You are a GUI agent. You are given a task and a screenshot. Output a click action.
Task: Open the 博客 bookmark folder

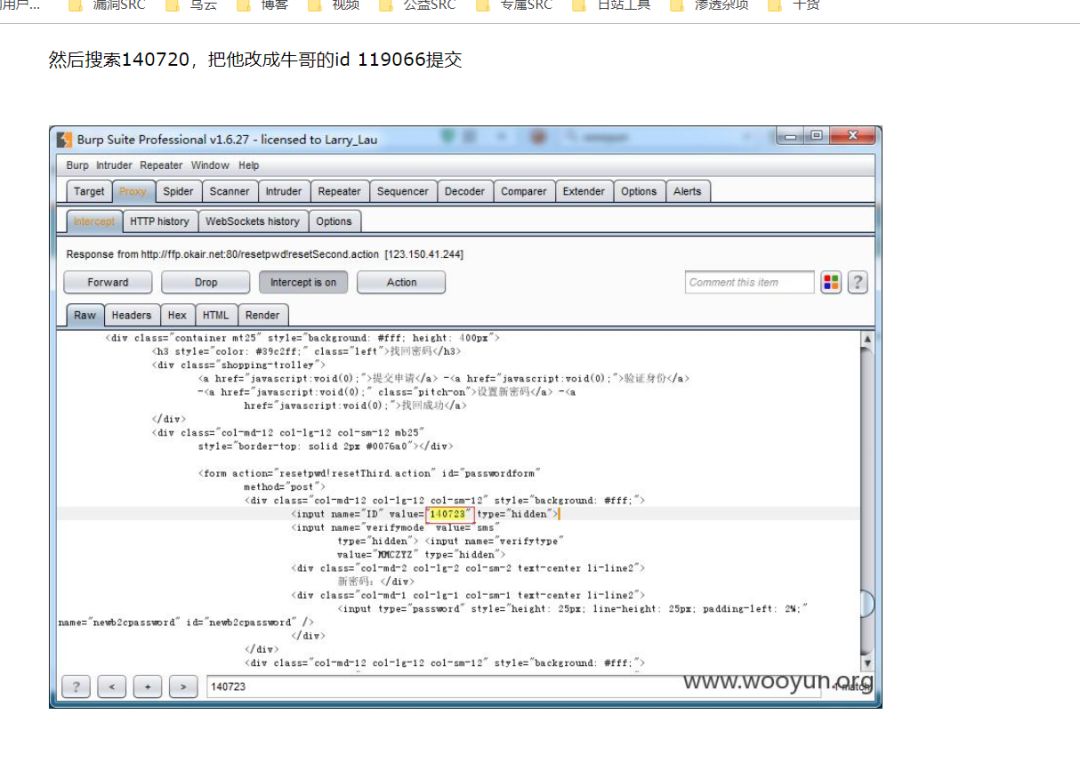click(262, 6)
